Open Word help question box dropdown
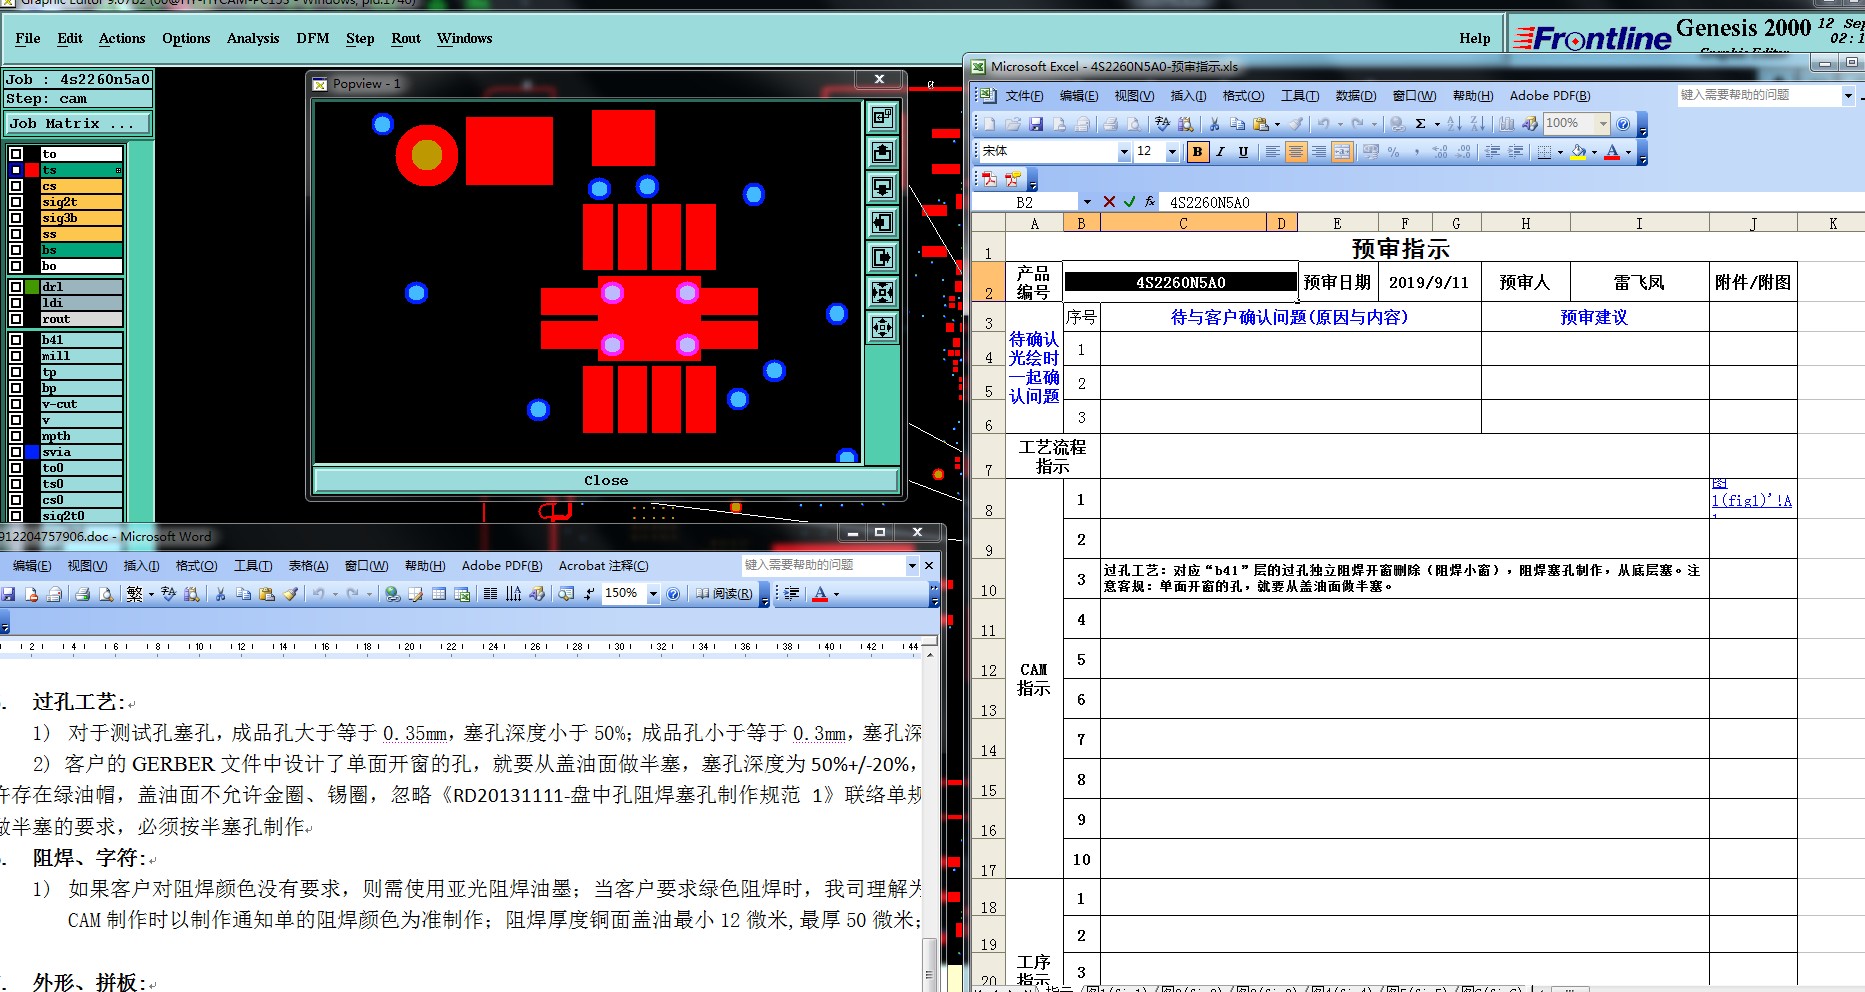The width and height of the screenshot is (1865, 992). 912,566
